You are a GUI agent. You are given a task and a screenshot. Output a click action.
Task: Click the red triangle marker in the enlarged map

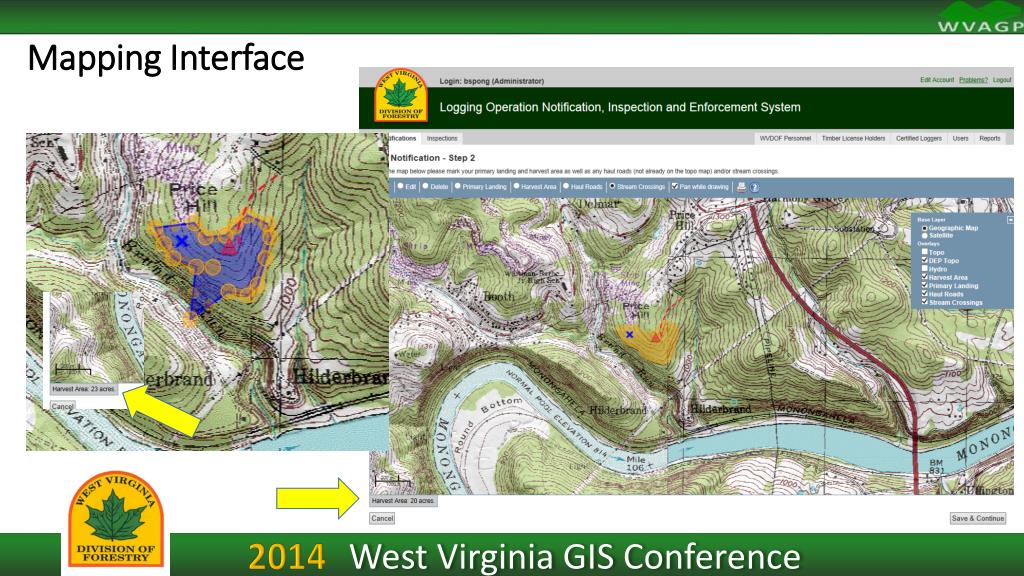(x=229, y=247)
